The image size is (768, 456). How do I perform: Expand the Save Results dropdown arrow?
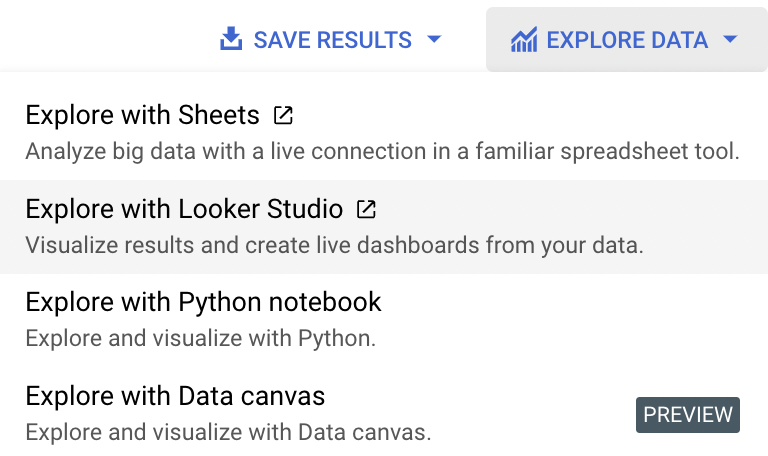click(434, 40)
